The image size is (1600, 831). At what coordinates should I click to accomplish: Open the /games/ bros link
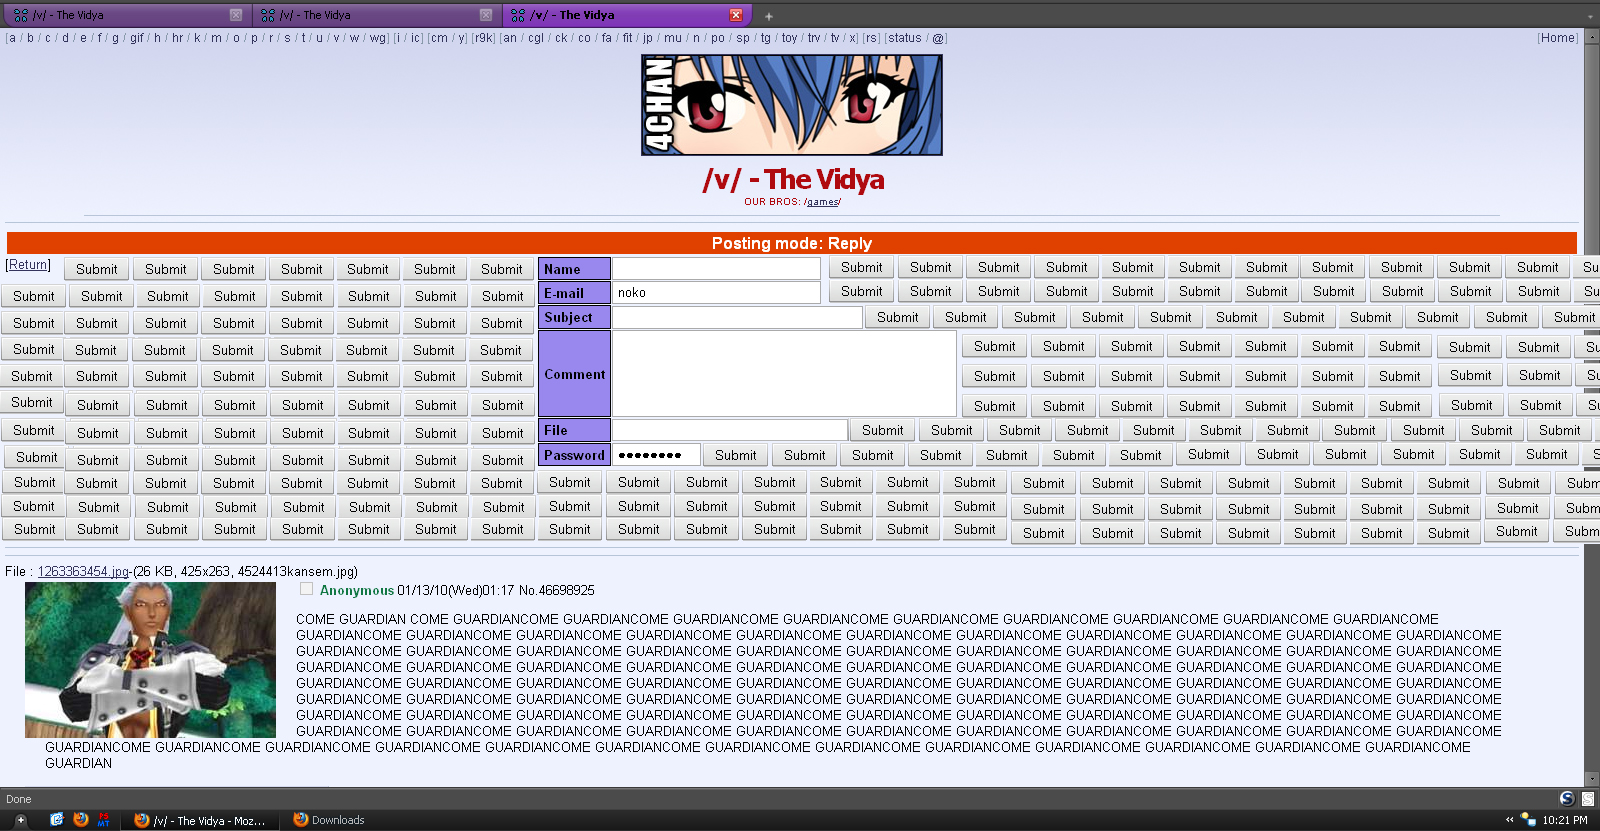(822, 202)
